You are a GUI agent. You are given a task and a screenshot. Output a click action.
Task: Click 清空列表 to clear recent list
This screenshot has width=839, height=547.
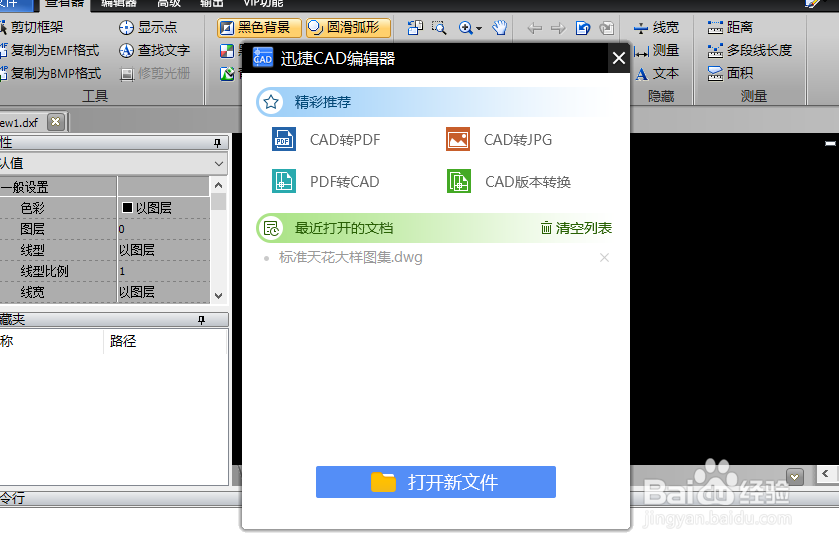tap(576, 228)
